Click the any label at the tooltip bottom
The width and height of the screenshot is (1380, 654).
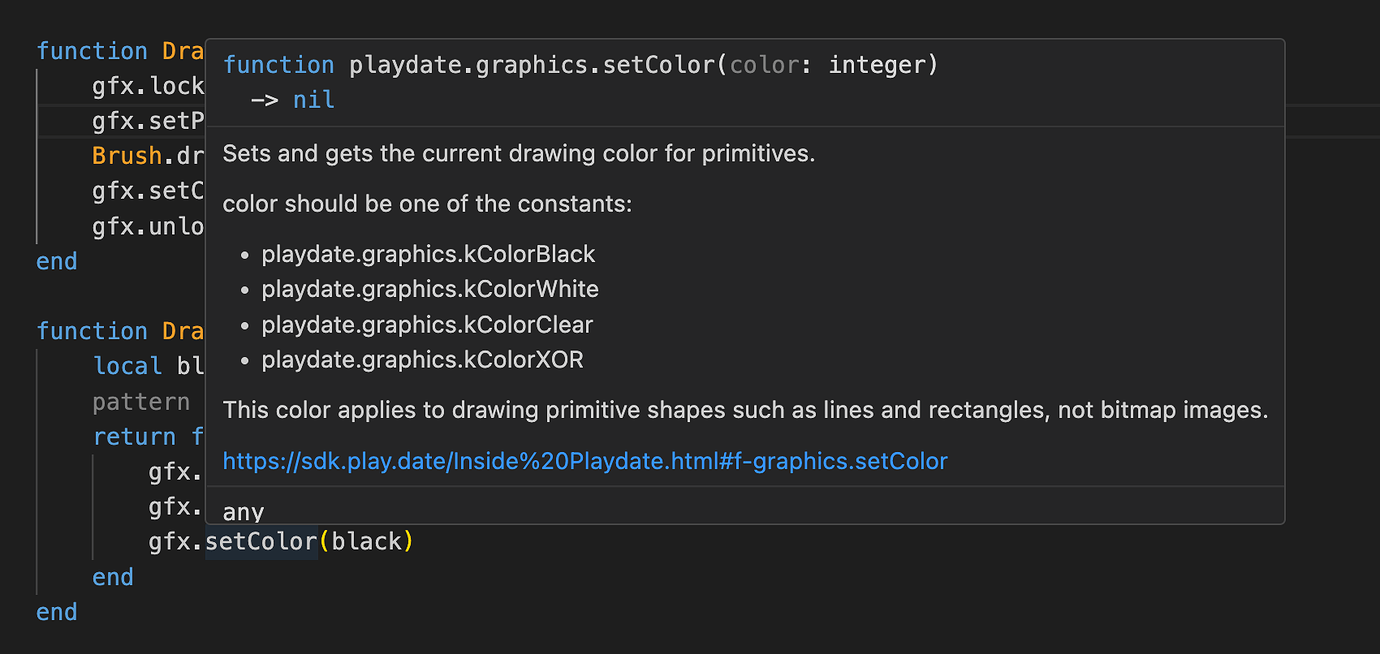click(242, 511)
